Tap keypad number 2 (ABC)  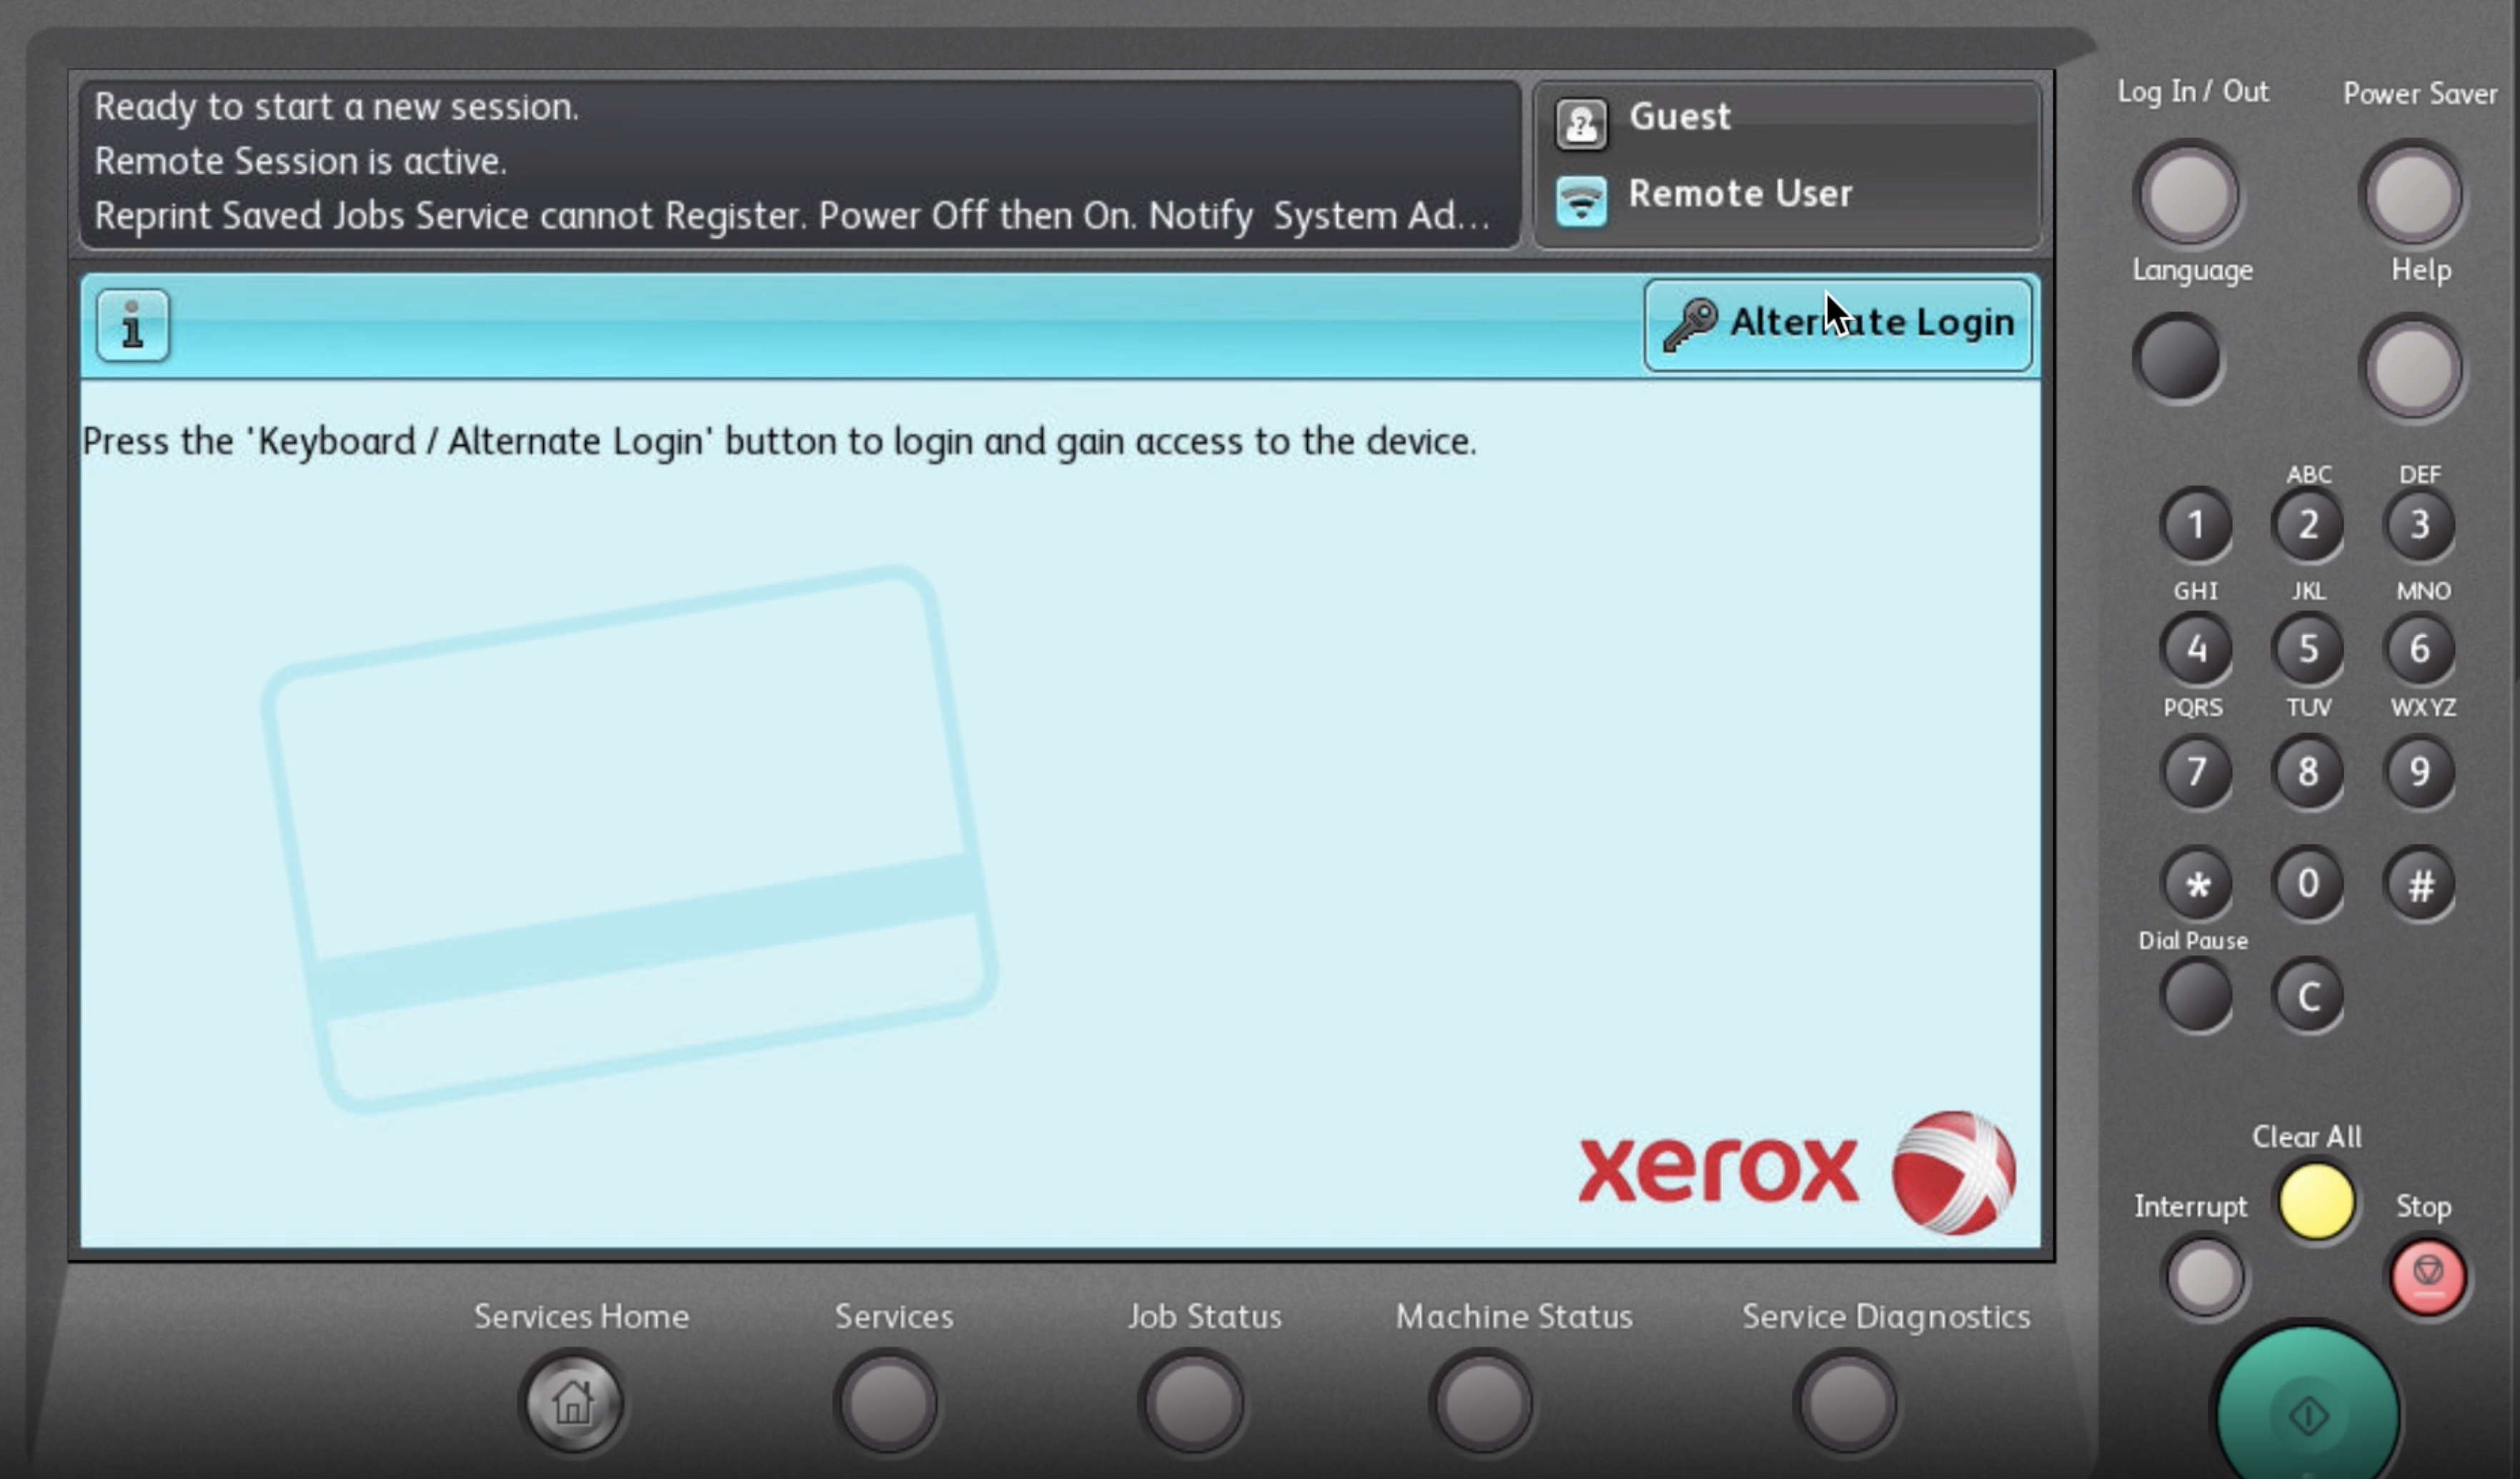[x=2308, y=524]
